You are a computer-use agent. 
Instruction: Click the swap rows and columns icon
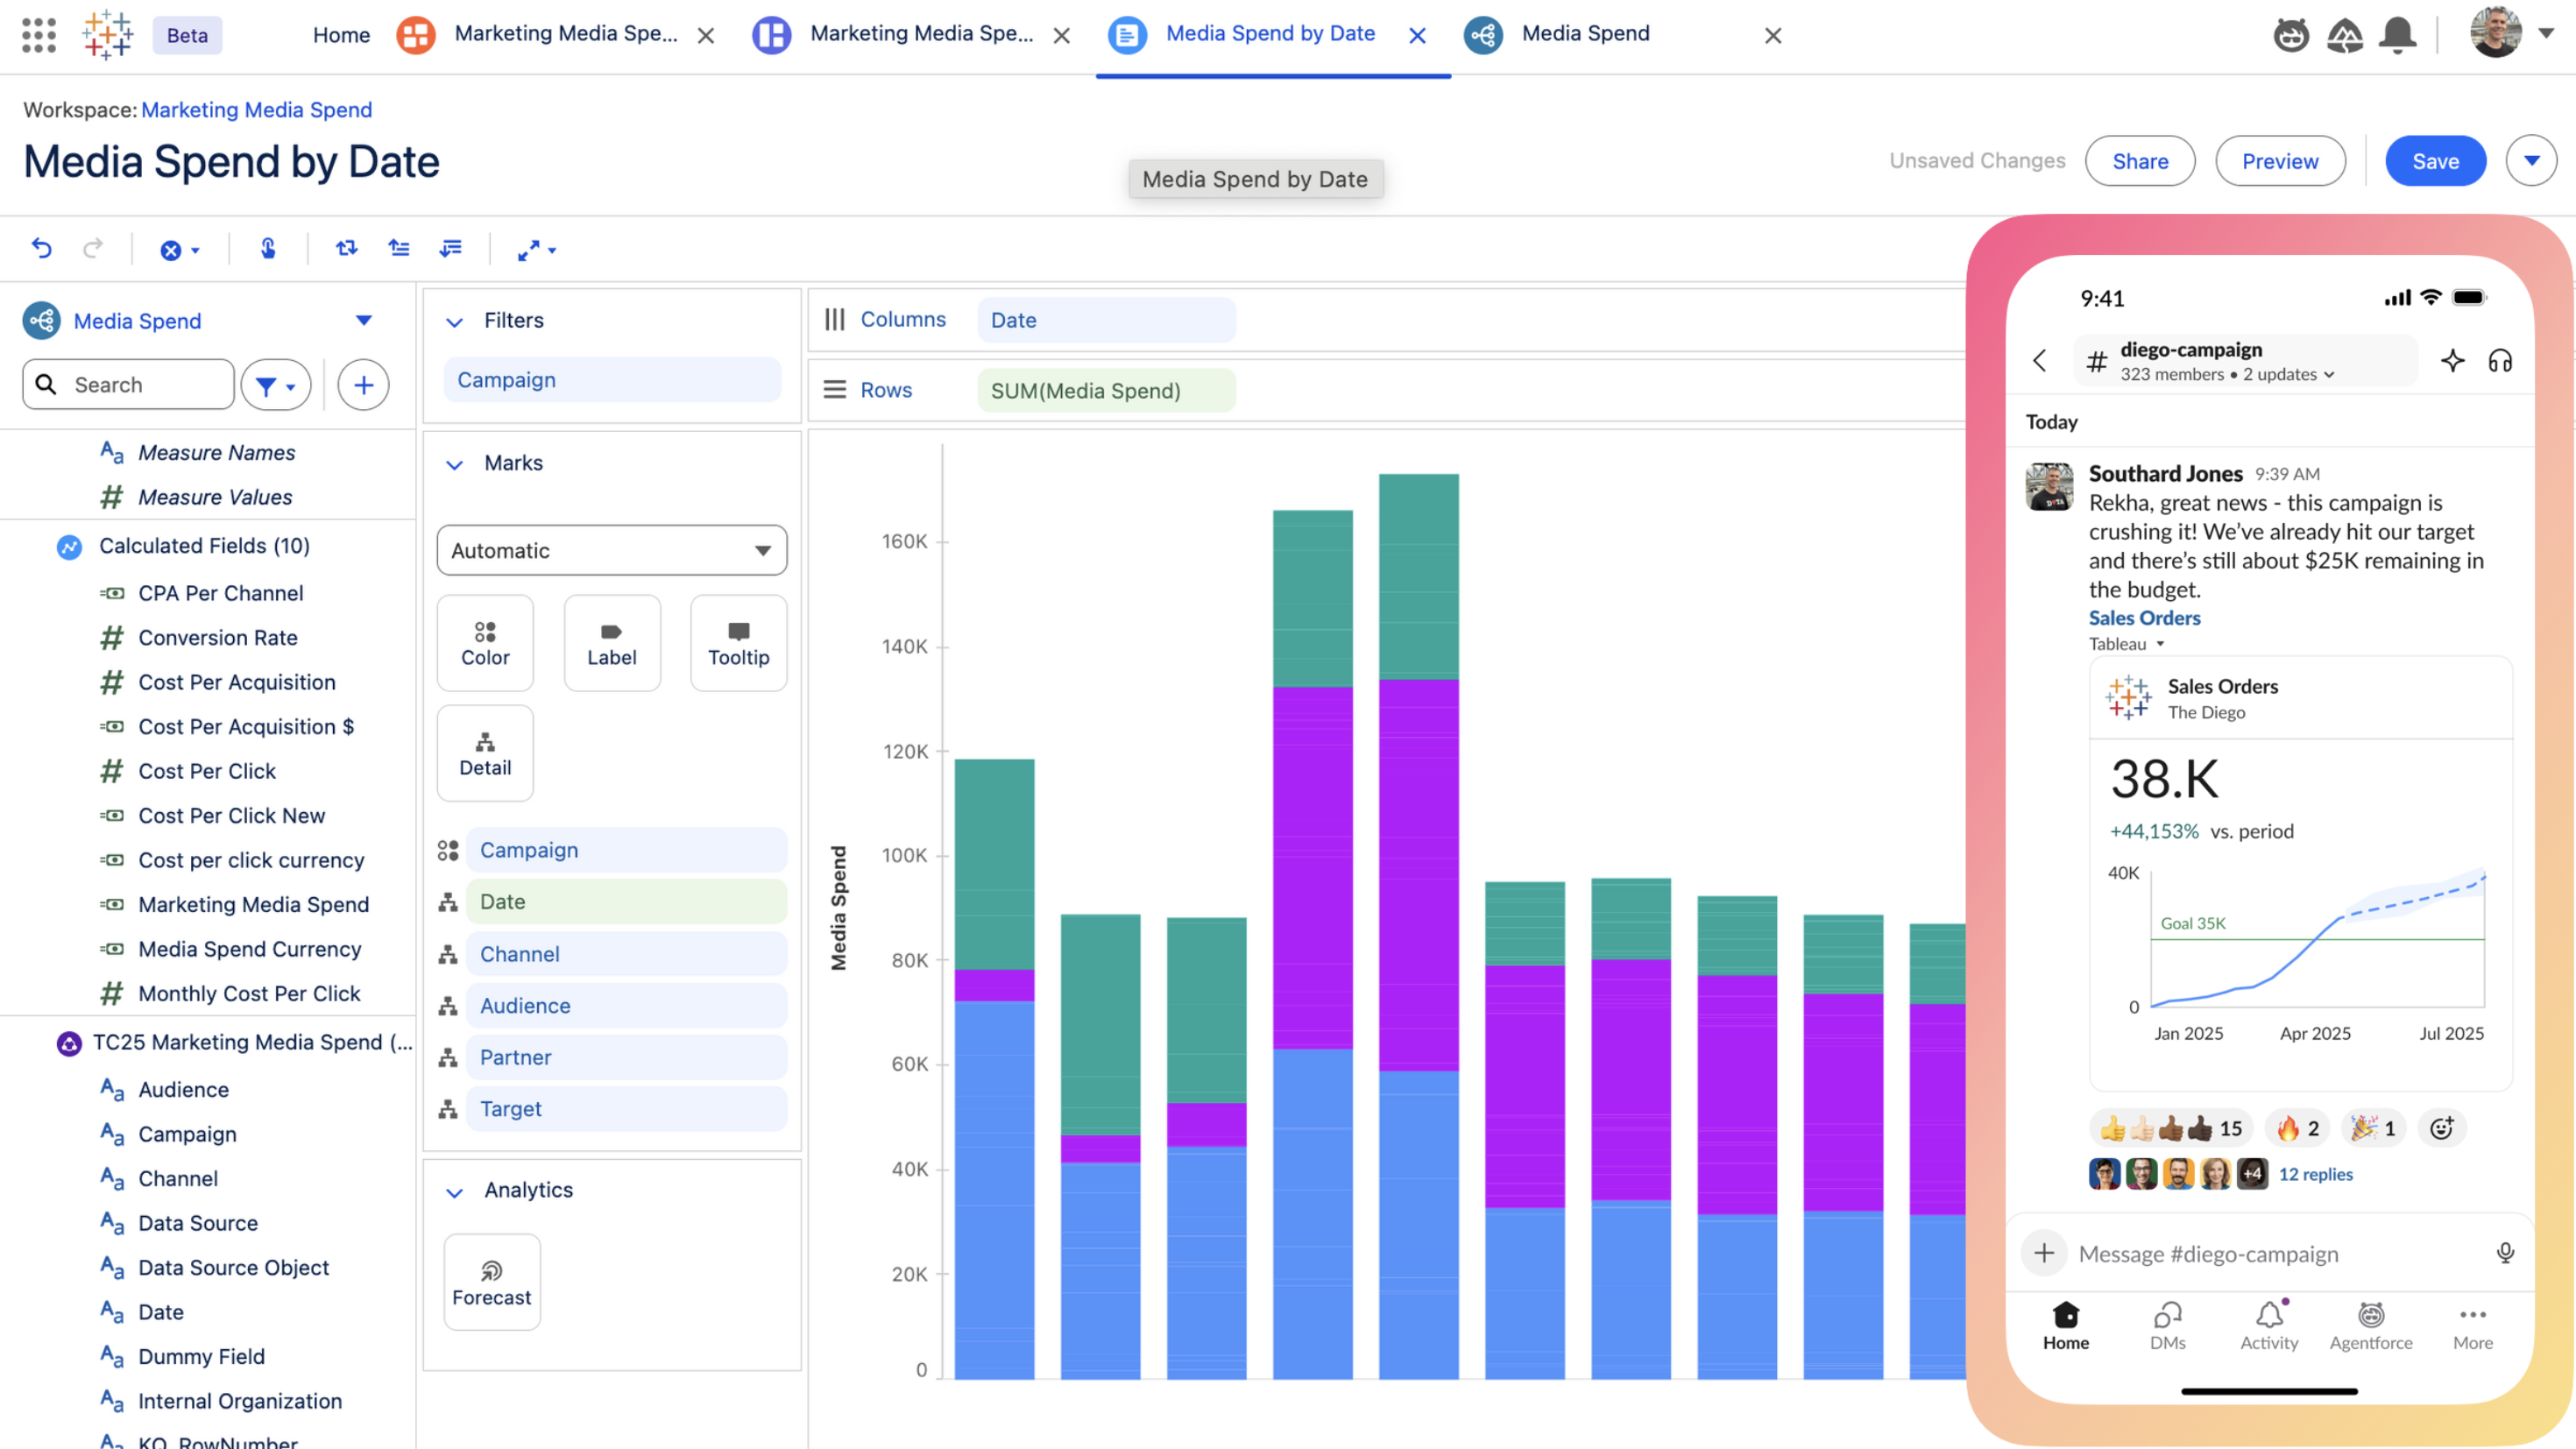click(x=346, y=248)
